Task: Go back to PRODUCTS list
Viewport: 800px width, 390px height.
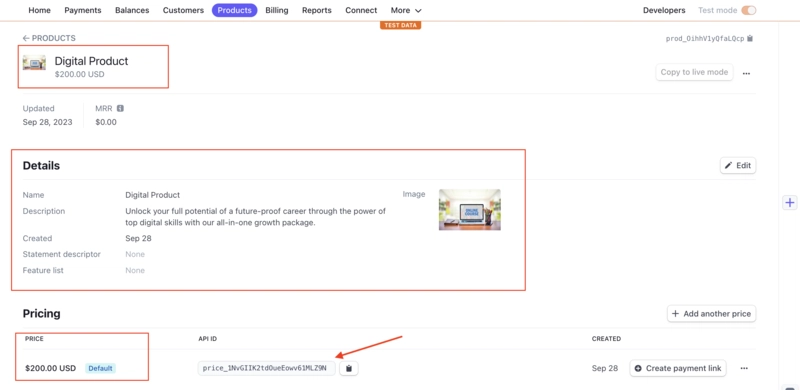Action: coord(49,38)
